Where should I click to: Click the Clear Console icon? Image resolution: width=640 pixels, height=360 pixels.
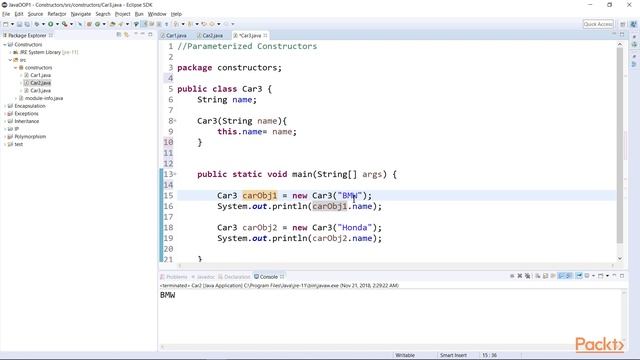538,276
